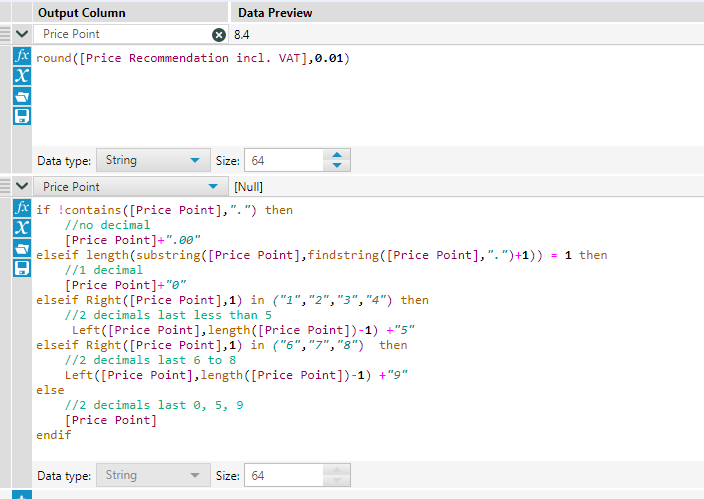Image resolution: width=704 pixels, height=499 pixels.
Task: Open saved expressions folder in second editor
Action: [22, 248]
